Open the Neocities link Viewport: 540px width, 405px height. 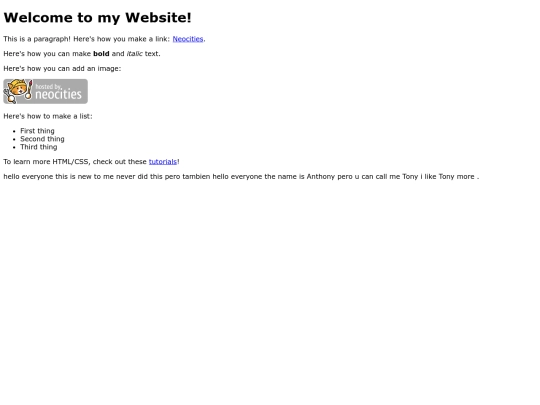(x=188, y=39)
